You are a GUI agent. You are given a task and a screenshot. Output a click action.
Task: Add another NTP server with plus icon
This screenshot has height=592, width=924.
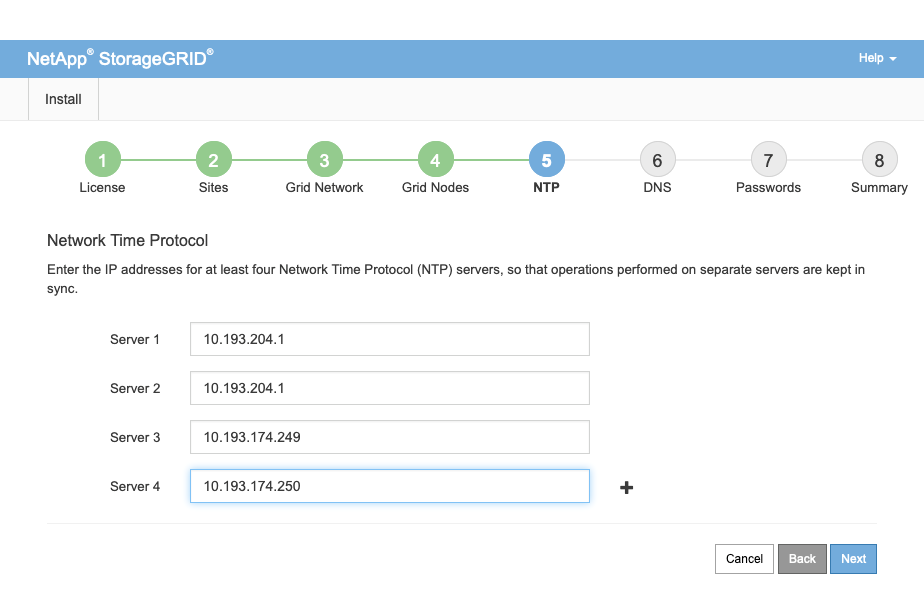click(627, 488)
